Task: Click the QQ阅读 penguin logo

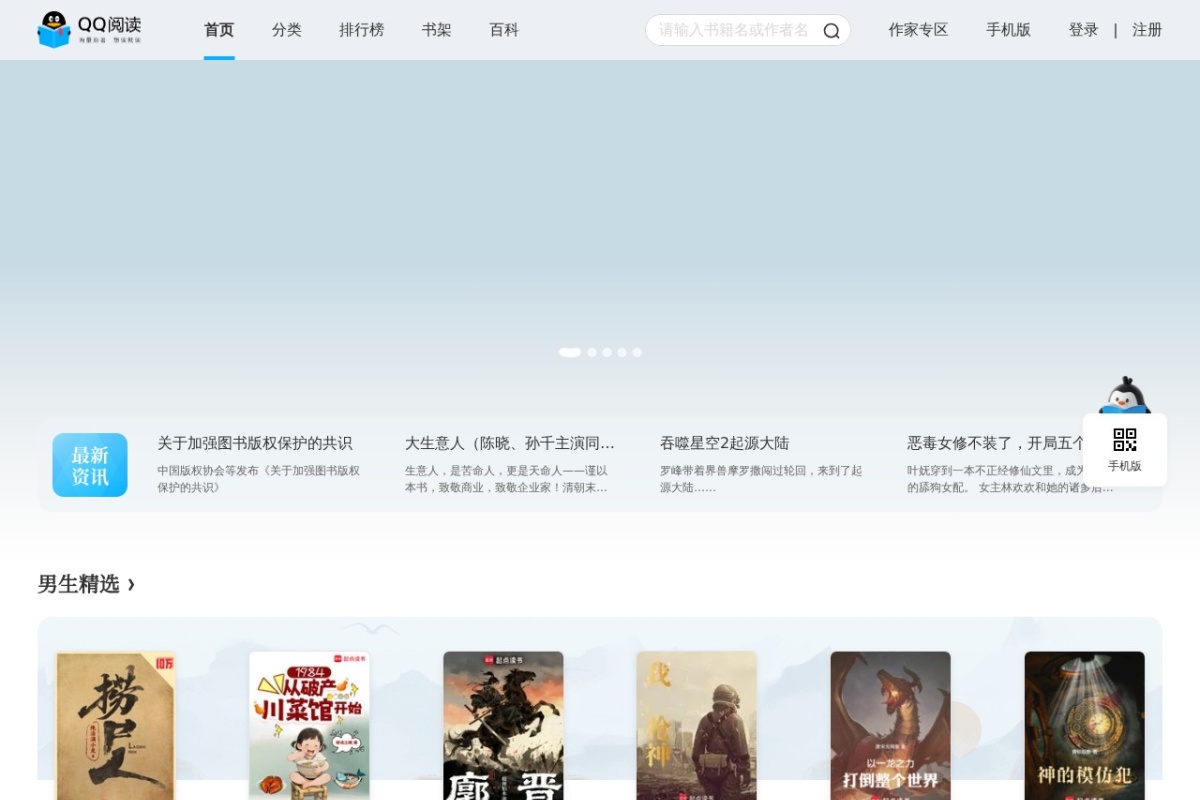Action: [x=89, y=30]
